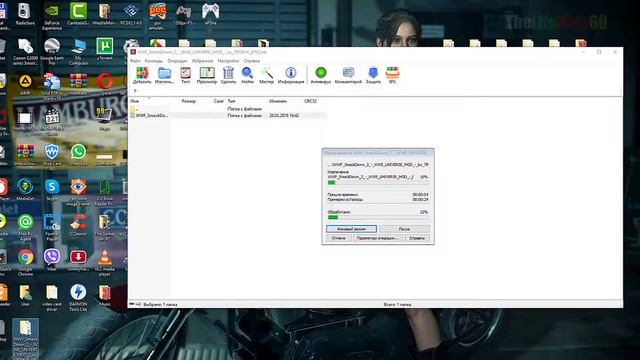Open the AIMP player desktop icon
The image size is (640, 360).
25,84
